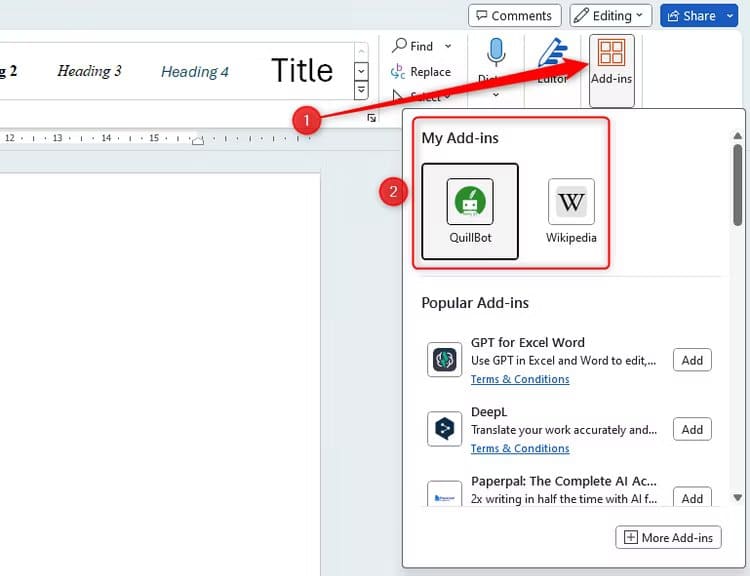Click the GPT for Excel Word icon
The width and height of the screenshot is (750, 576).
tap(444, 360)
